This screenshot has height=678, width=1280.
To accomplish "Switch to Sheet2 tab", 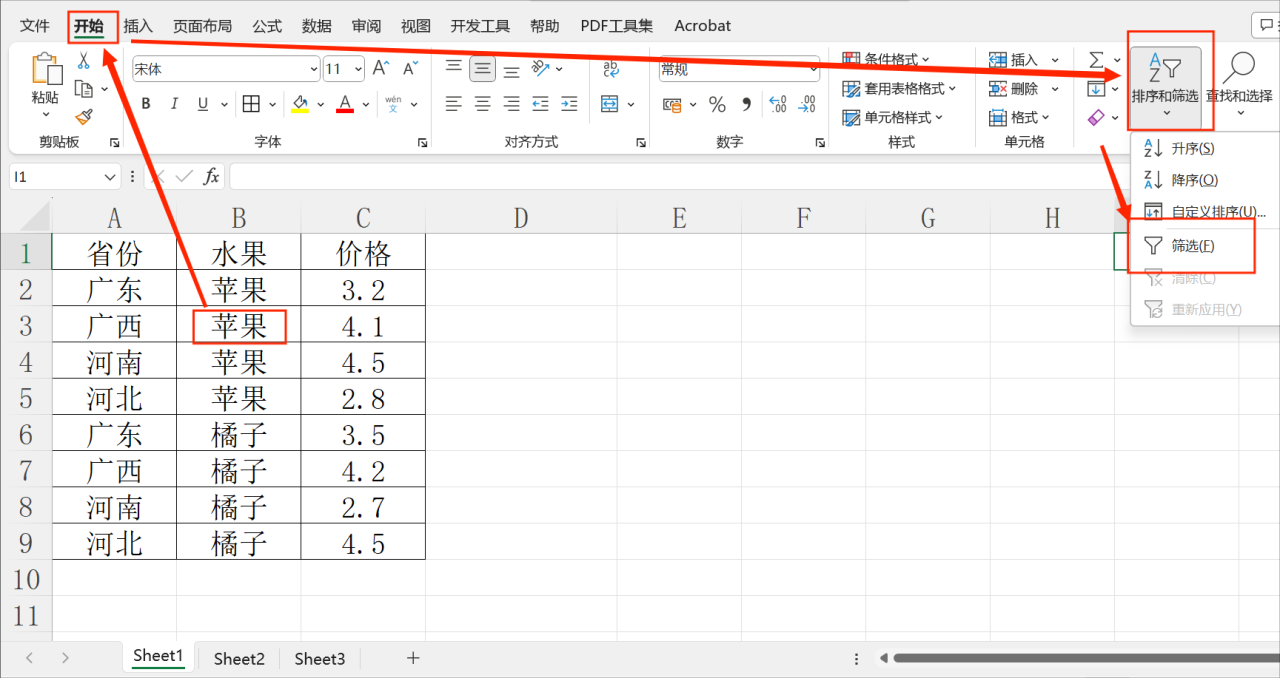I will [239, 658].
